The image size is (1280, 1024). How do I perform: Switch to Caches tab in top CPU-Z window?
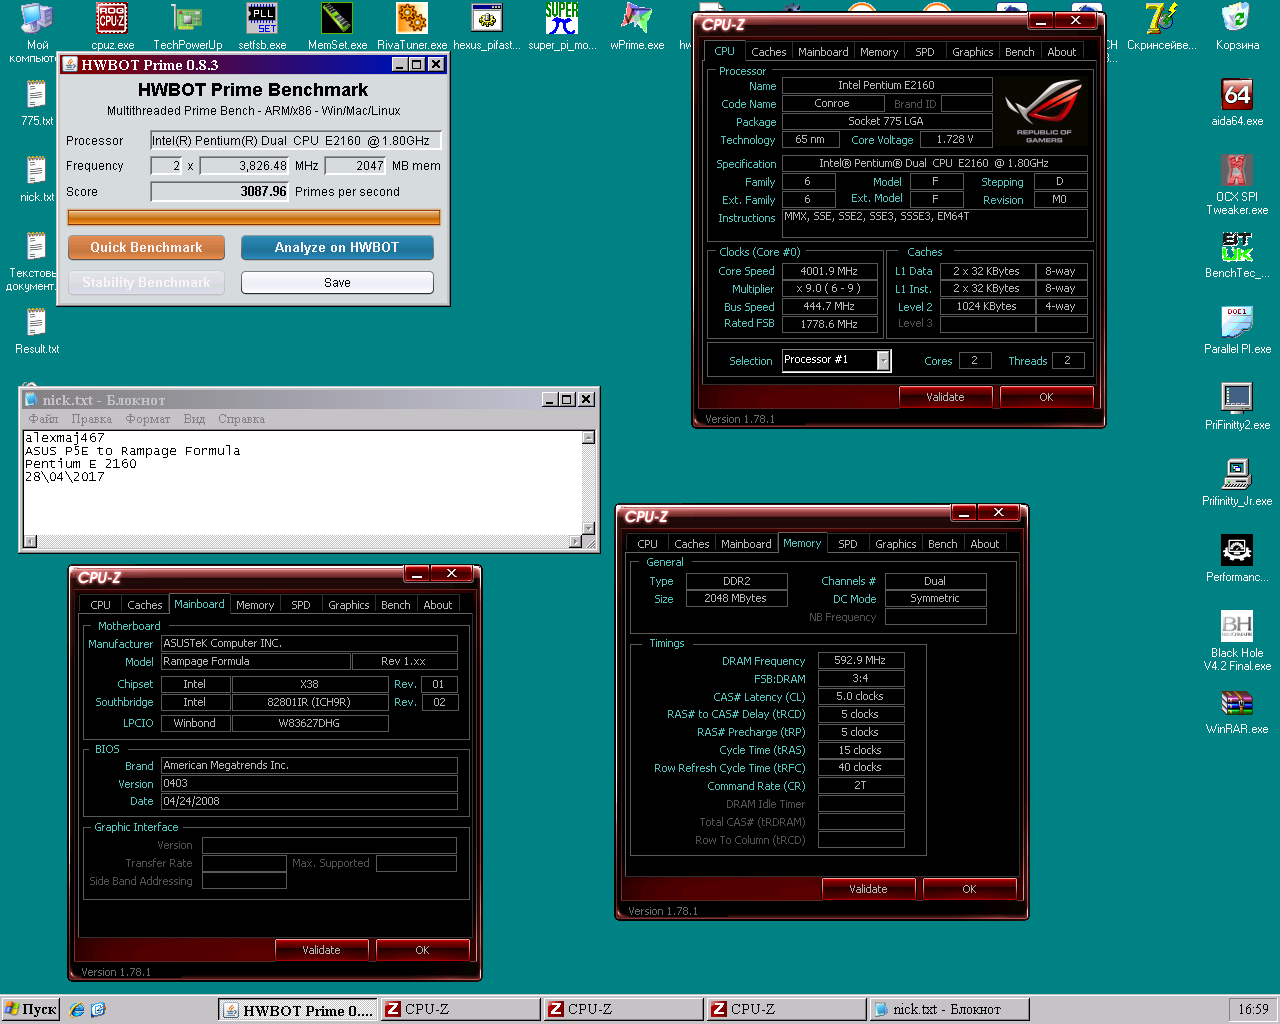pos(768,52)
